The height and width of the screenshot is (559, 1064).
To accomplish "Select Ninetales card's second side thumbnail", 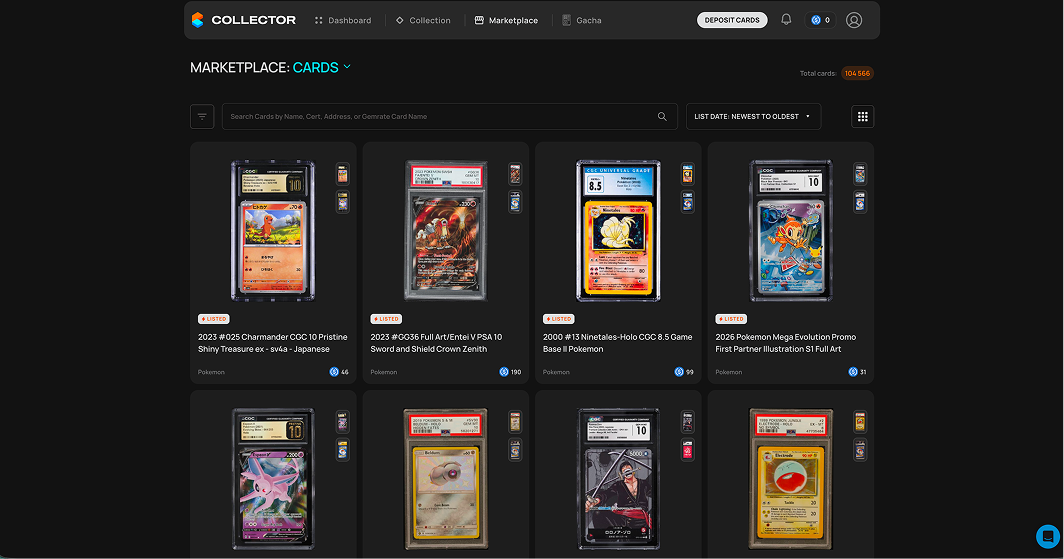I will click(x=687, y=201).
